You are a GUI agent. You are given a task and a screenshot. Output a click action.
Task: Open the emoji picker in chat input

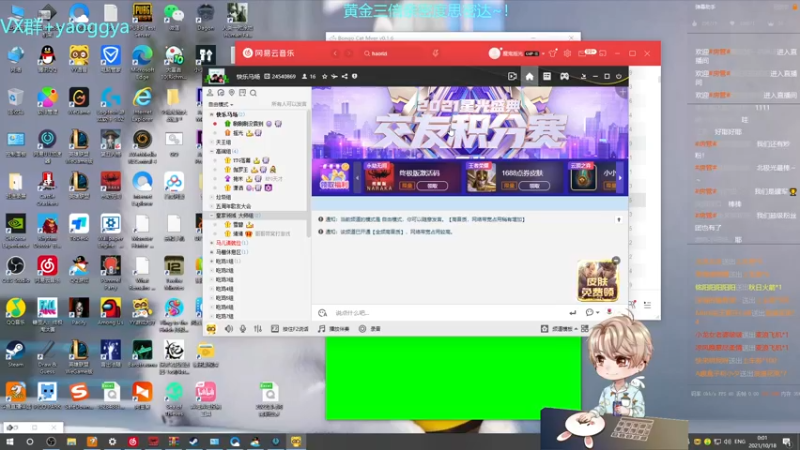(x=322, y=313)
